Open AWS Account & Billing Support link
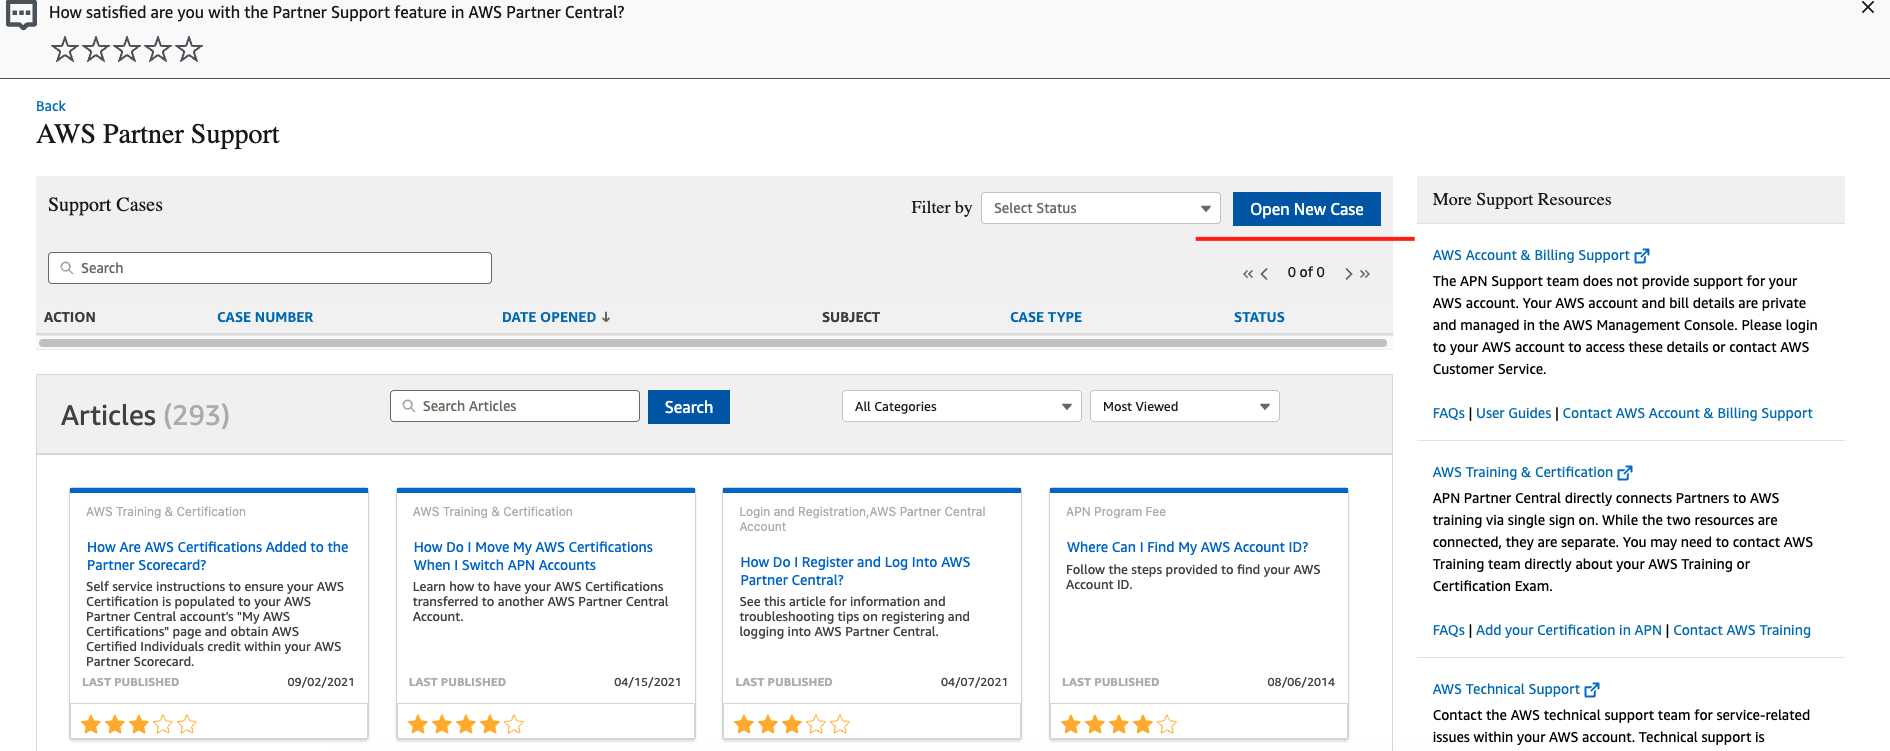The height and width of the screenshot is (751, 1890). click(x=1531, y=255)
